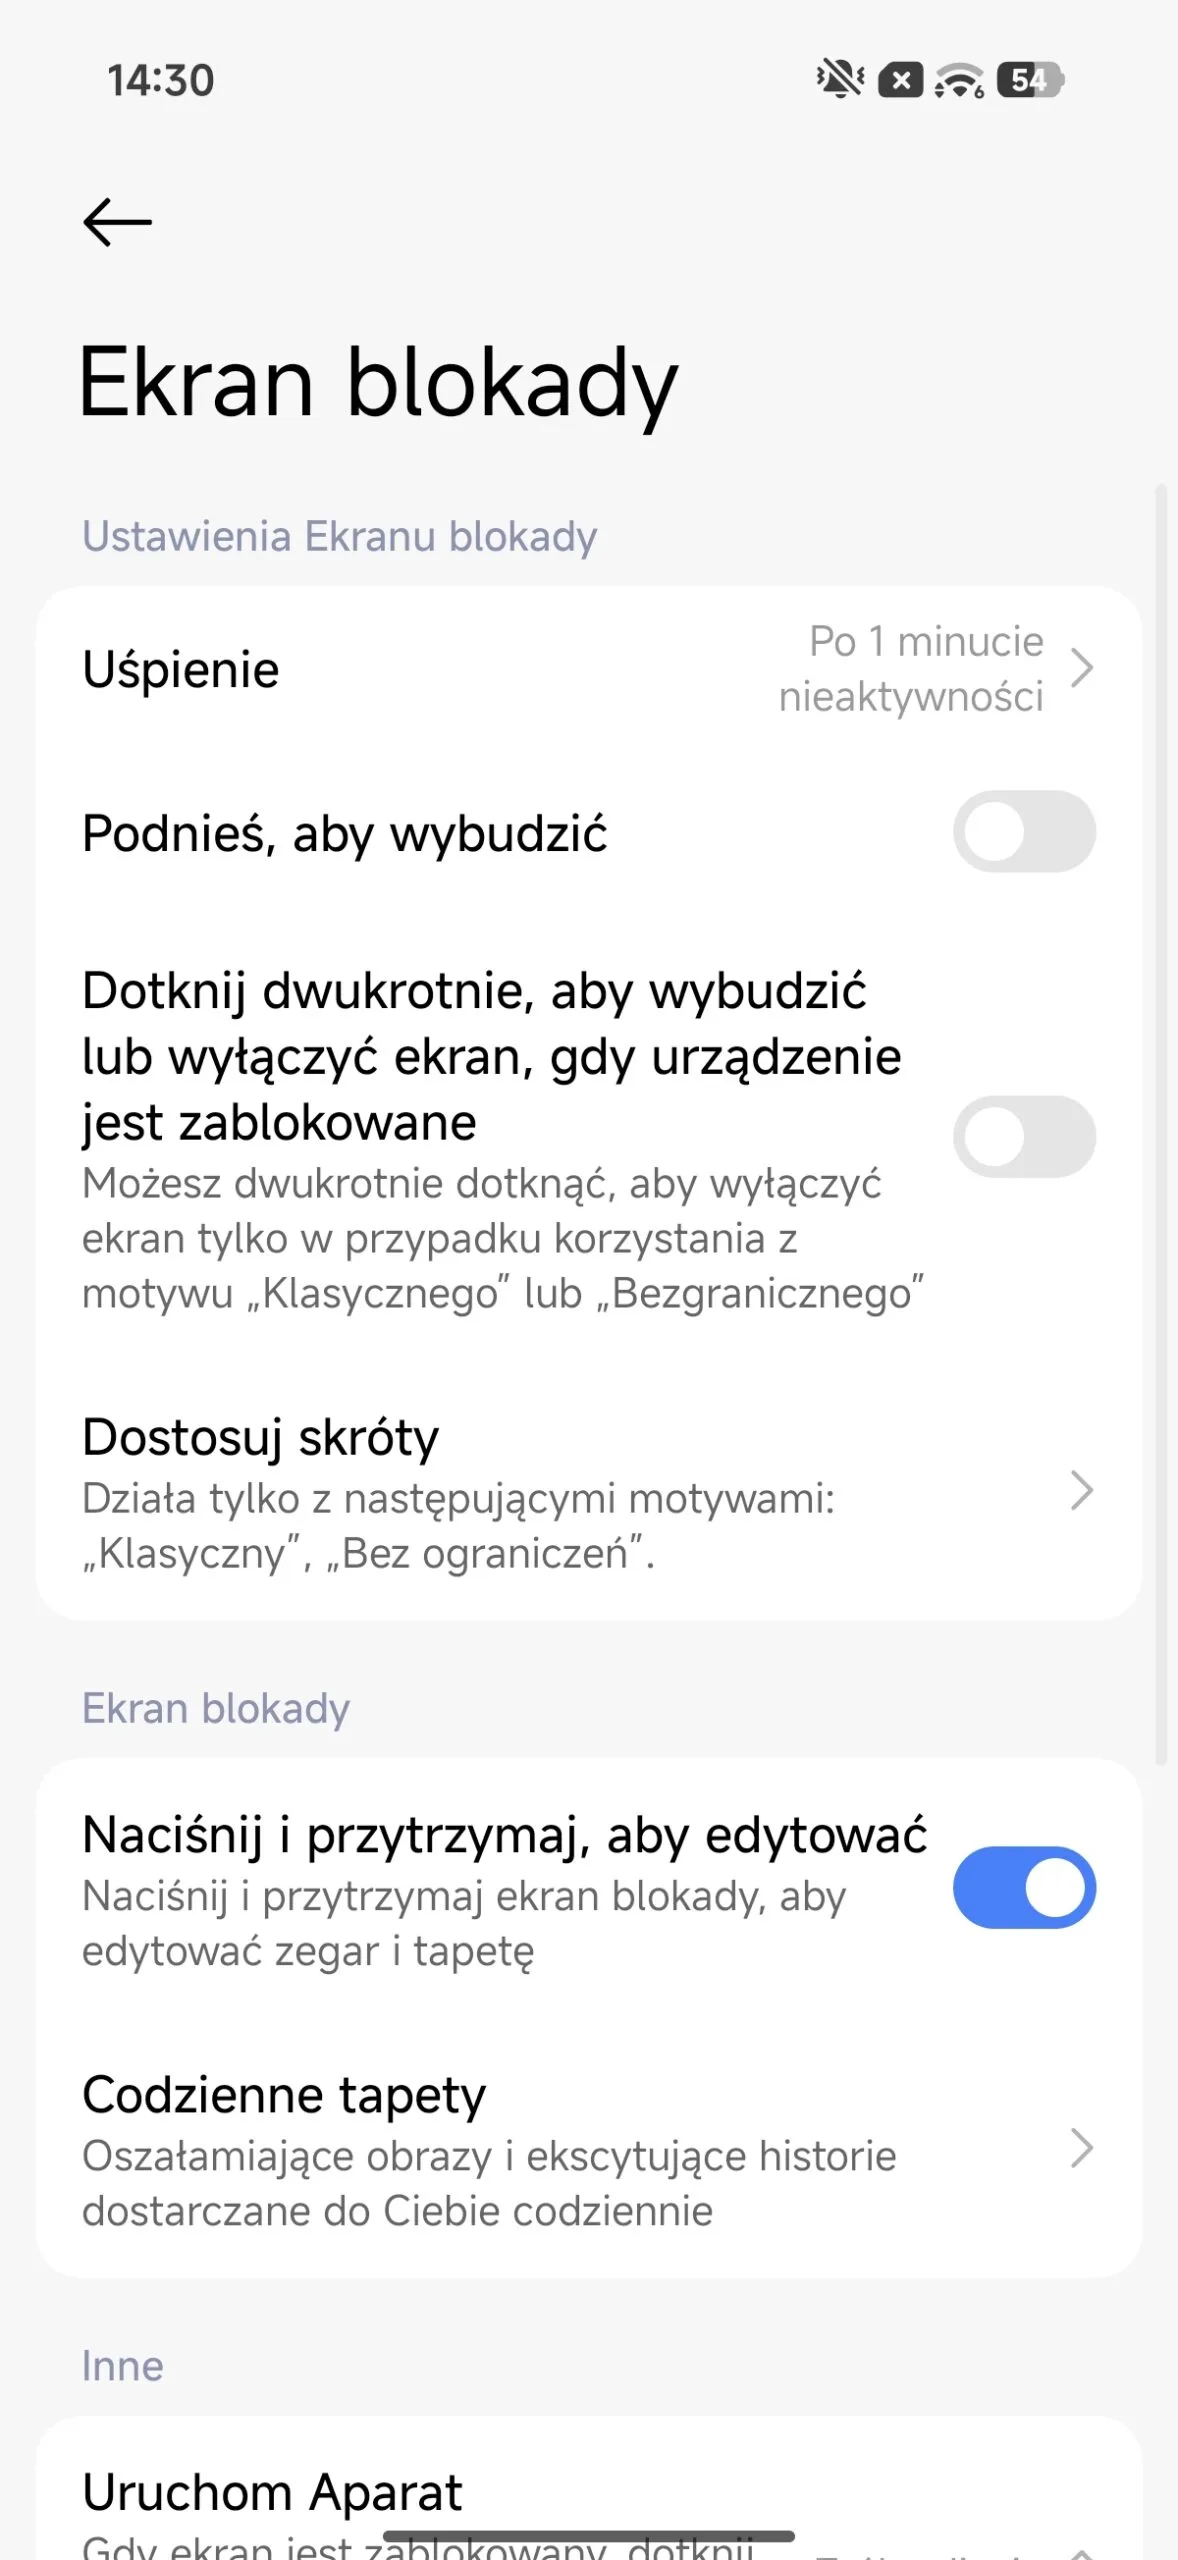Viewport: 1178px width, 2560px height.
Task: Tap Po 1 minucie nieaktywności value
Action: point(912,668)
